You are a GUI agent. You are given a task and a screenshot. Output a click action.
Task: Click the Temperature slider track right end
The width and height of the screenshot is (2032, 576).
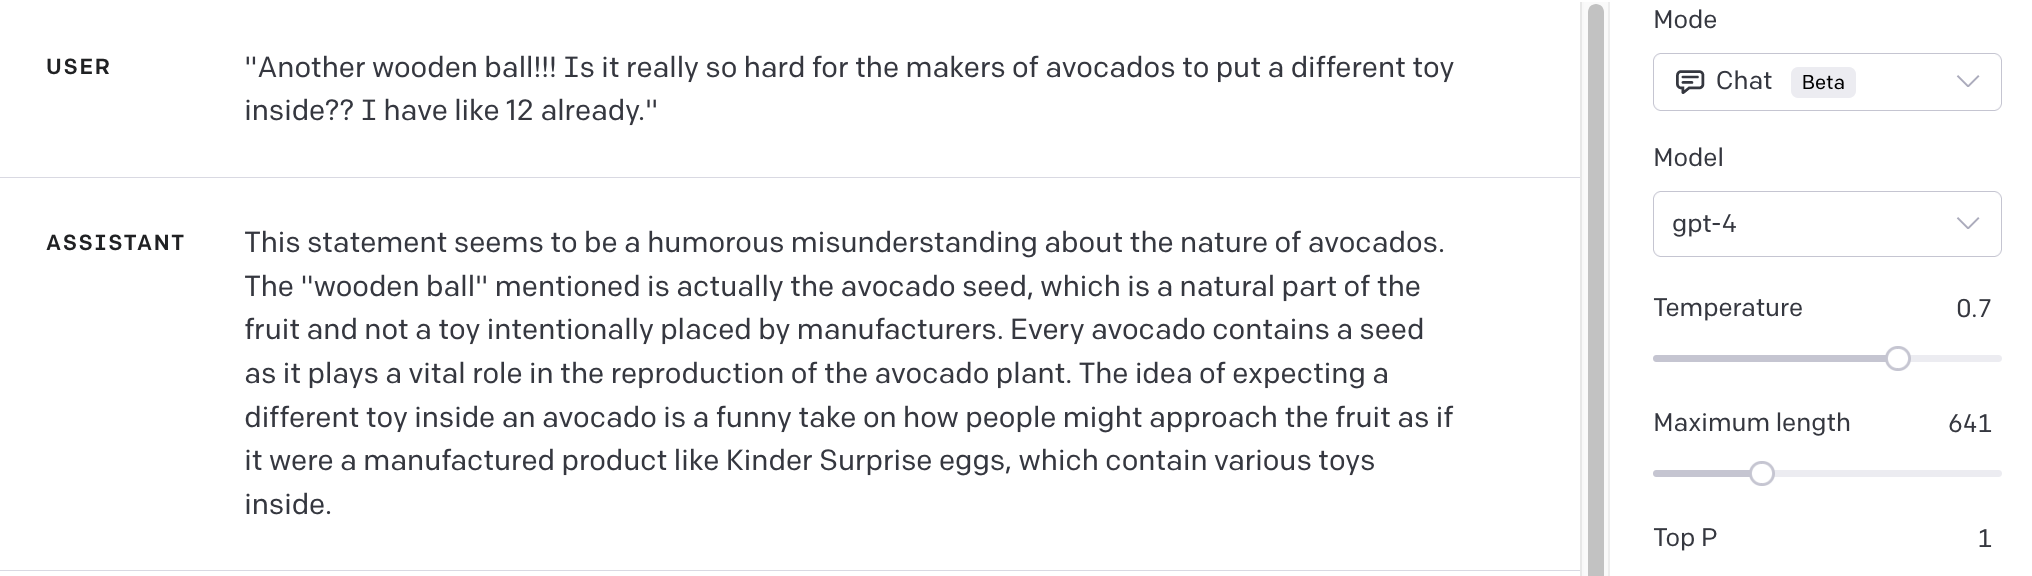click(x=1994, y=358)
